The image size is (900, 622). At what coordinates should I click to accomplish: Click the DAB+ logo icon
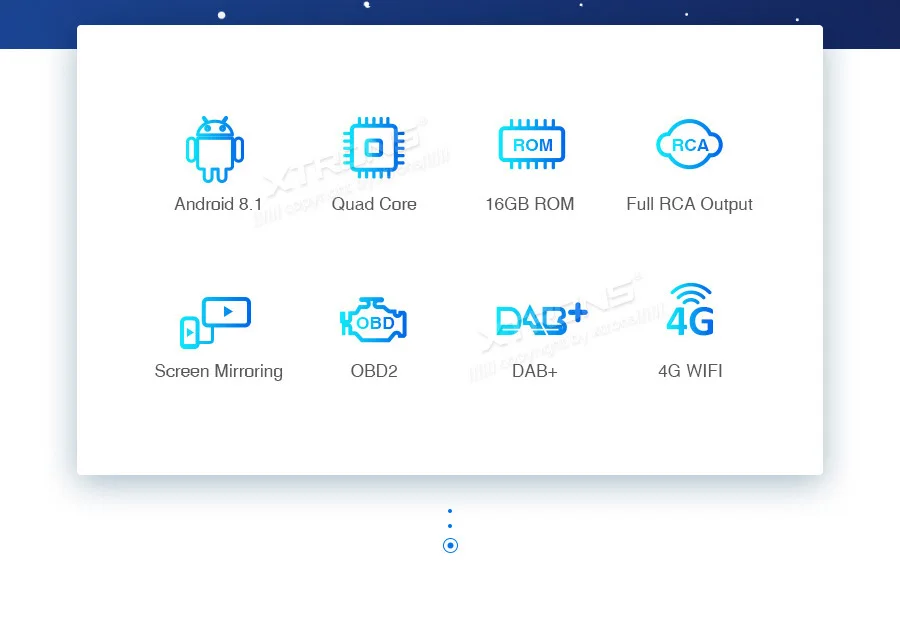point(541,319)
